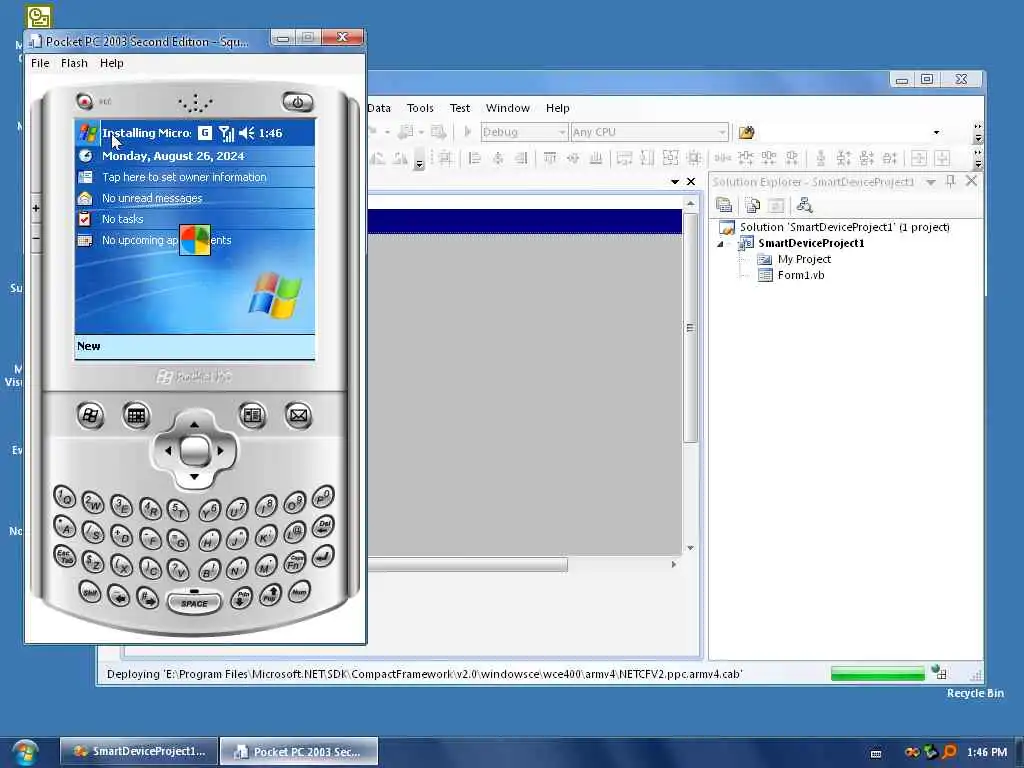
Task: Open the document tab list dropdown arrow
Action: [x=675, y=182]
